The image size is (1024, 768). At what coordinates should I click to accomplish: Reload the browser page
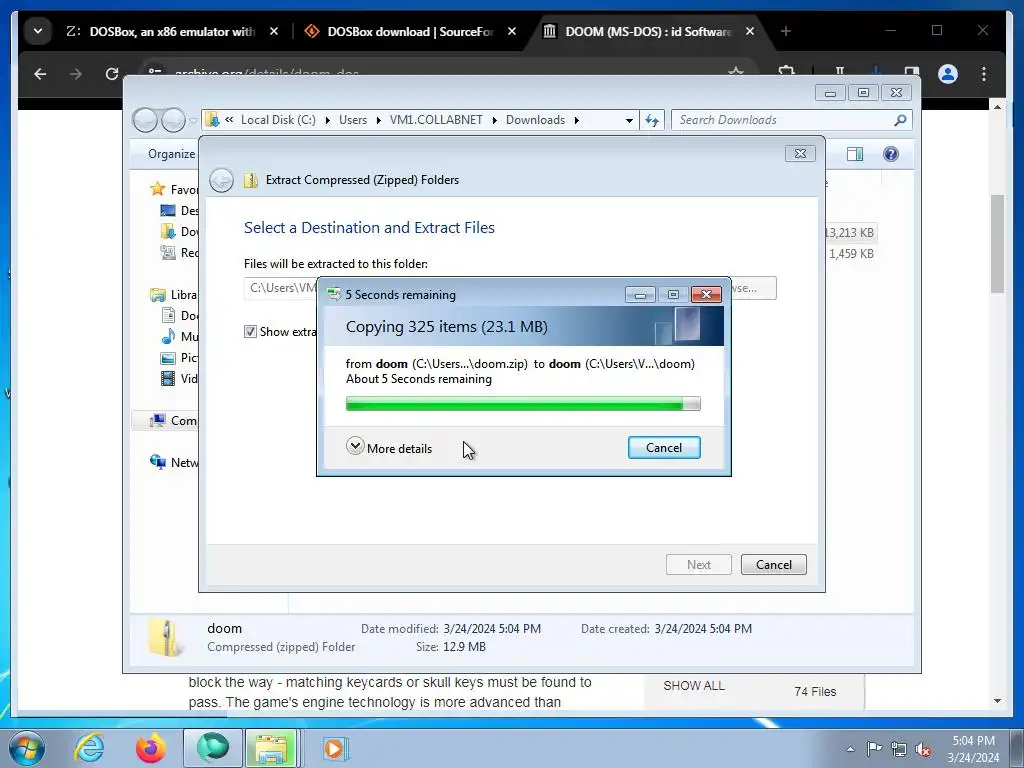112,74
